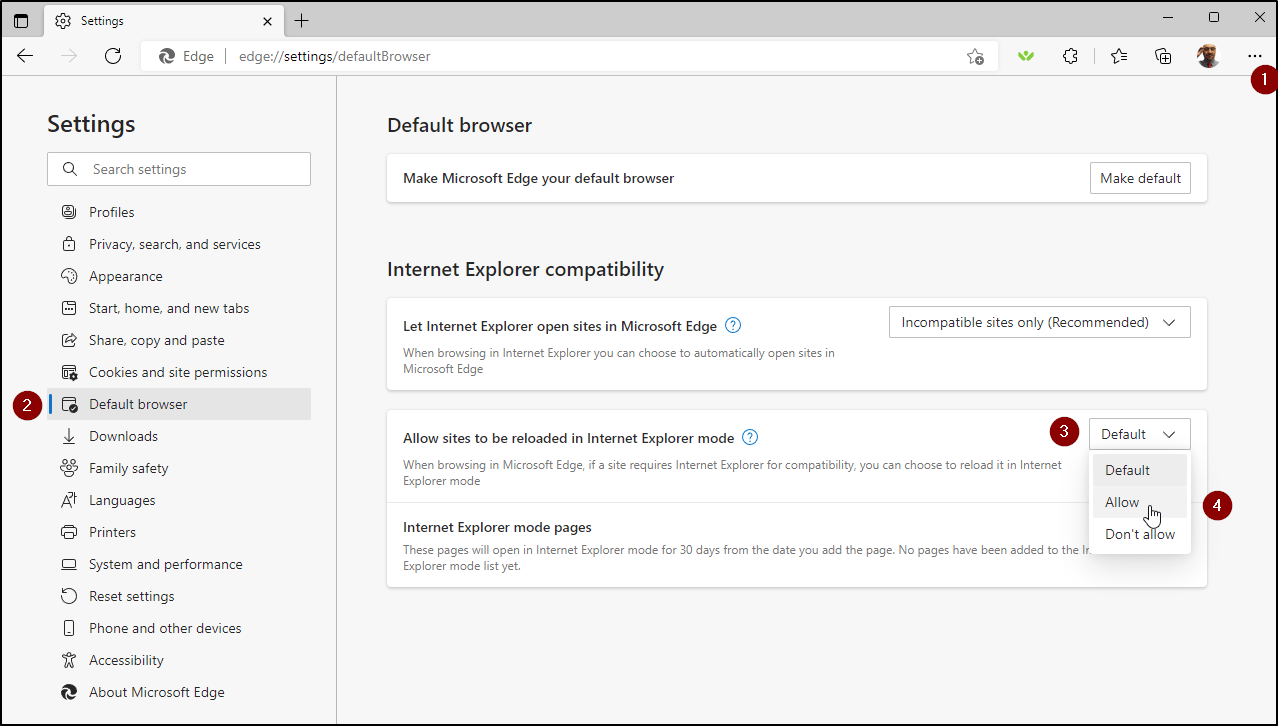Click the green extension icon in toolbar

(x=1025, y=56)
